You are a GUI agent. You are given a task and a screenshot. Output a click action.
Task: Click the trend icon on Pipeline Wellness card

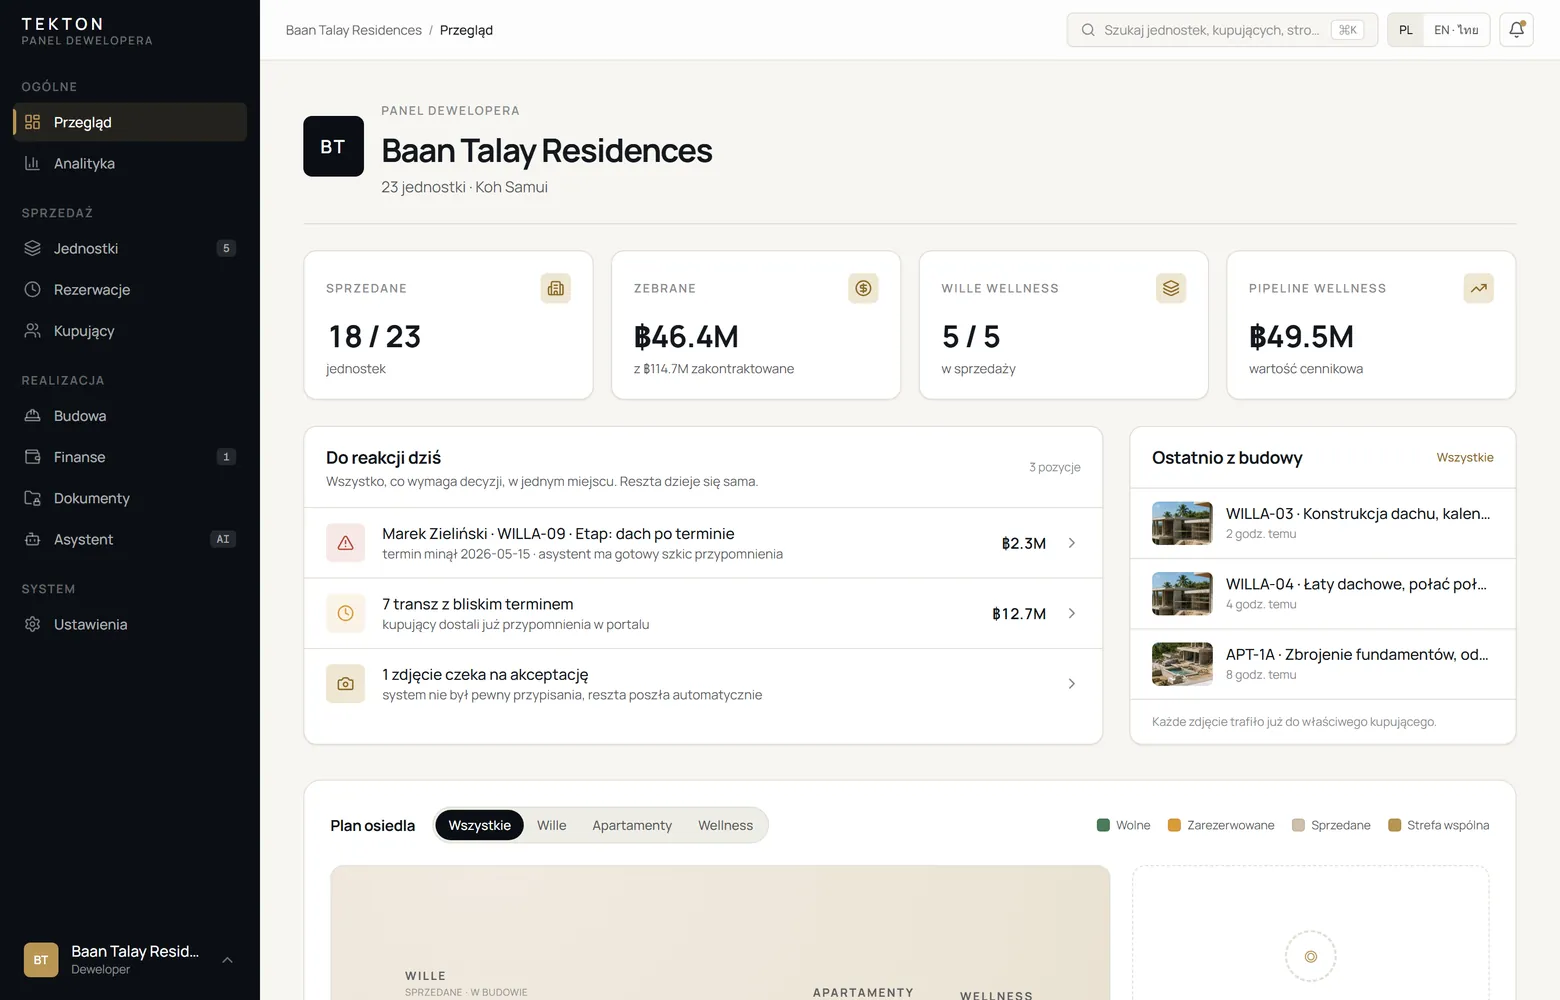click(1479, 288)
